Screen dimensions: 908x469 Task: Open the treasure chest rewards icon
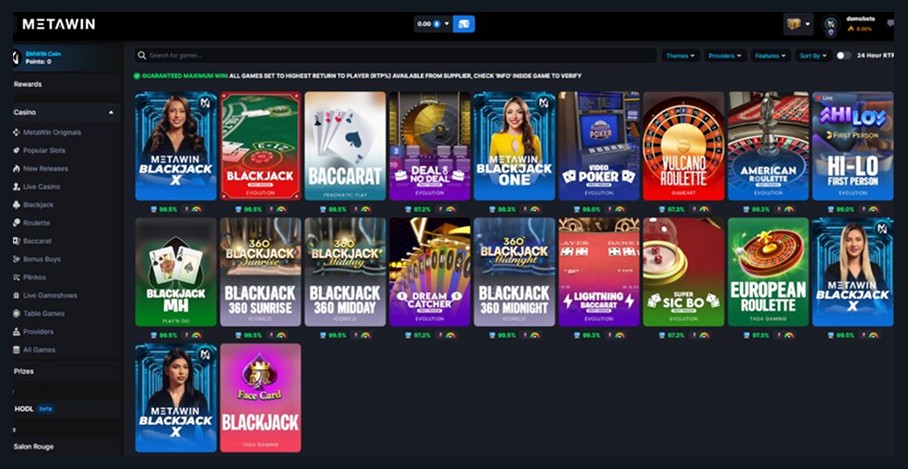(793, 24)
